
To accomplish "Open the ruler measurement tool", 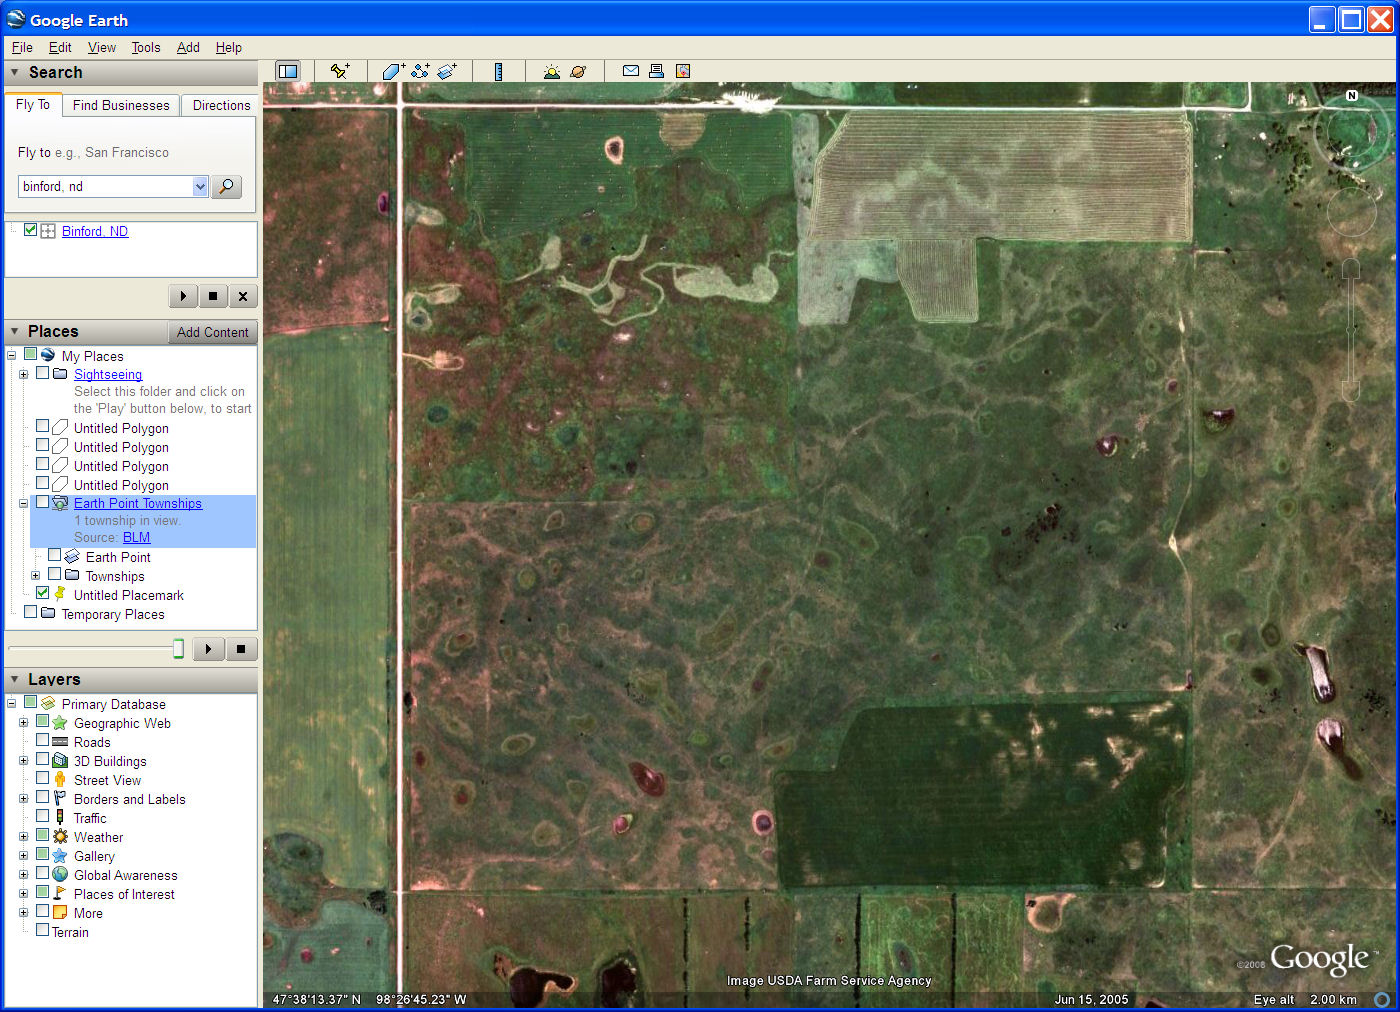I will [498, 71].
